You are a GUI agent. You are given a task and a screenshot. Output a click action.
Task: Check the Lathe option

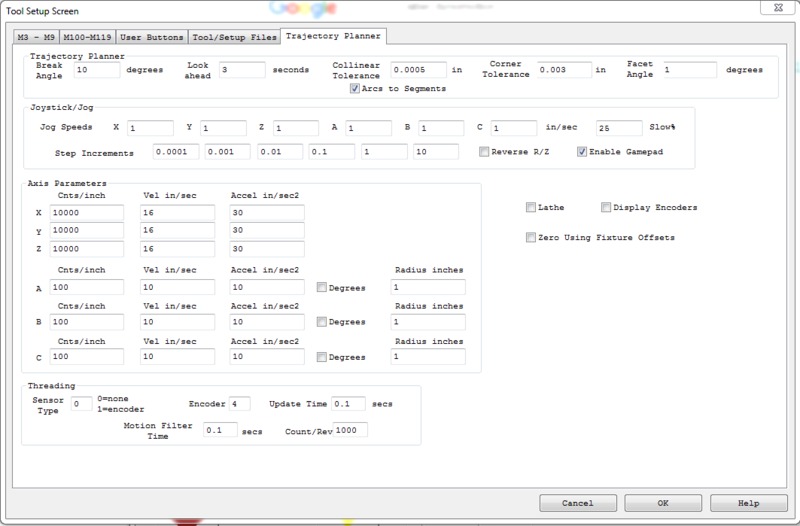(x=531, y=208)
